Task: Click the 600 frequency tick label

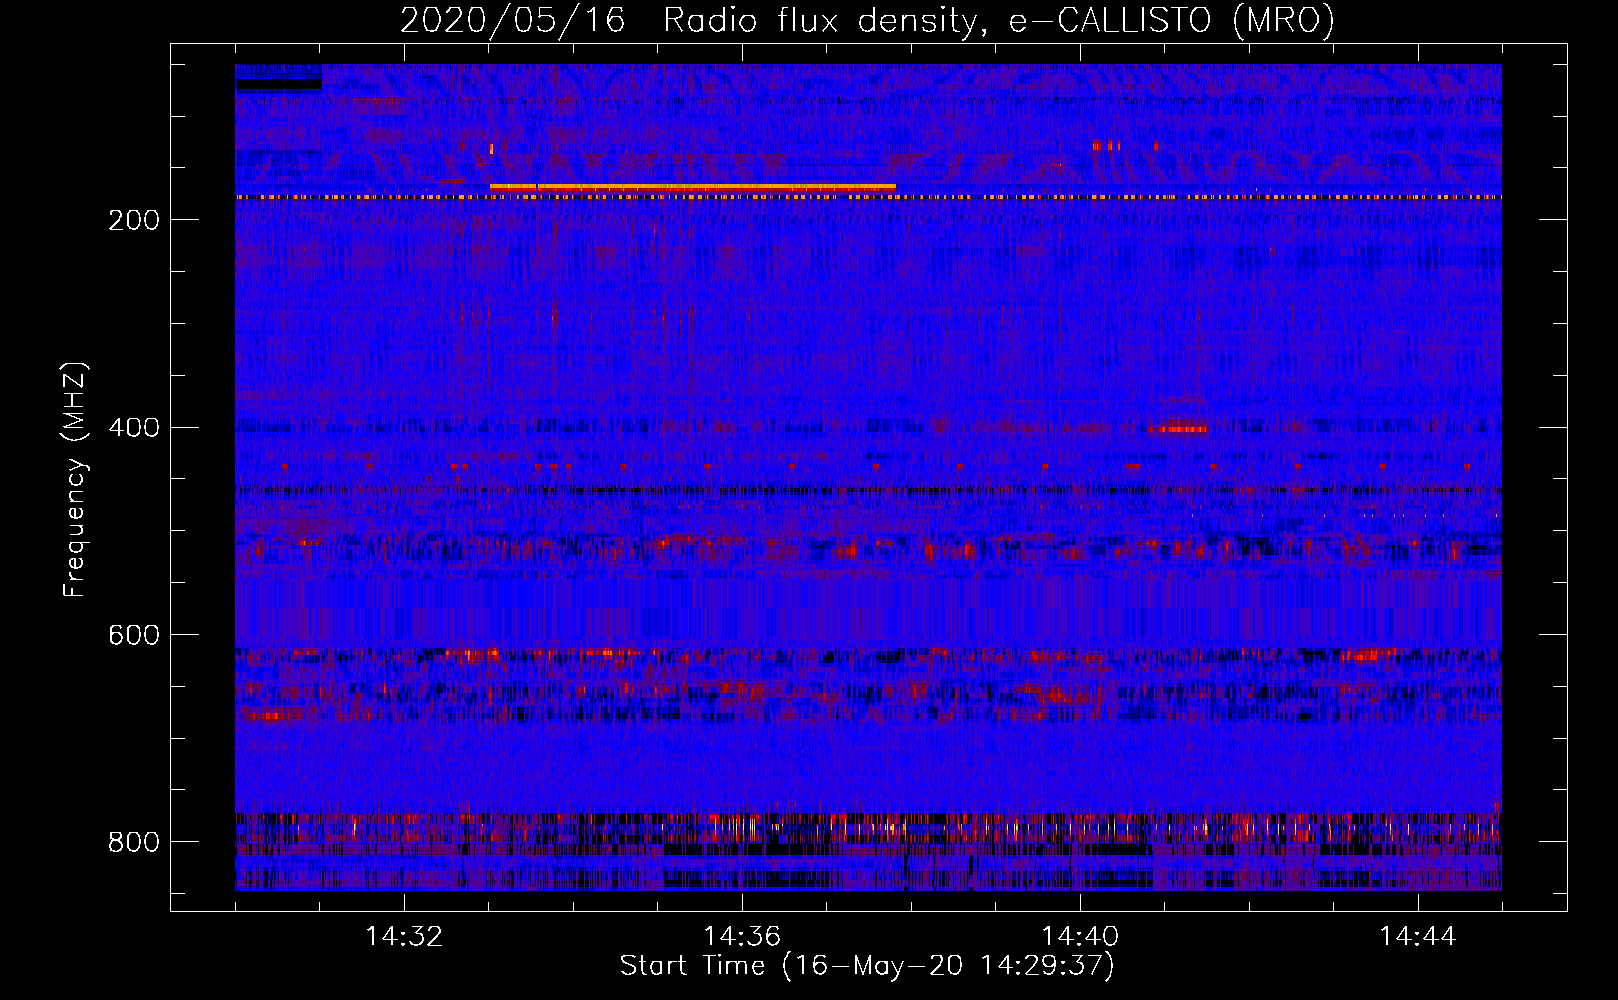Action: pos(134,636)
